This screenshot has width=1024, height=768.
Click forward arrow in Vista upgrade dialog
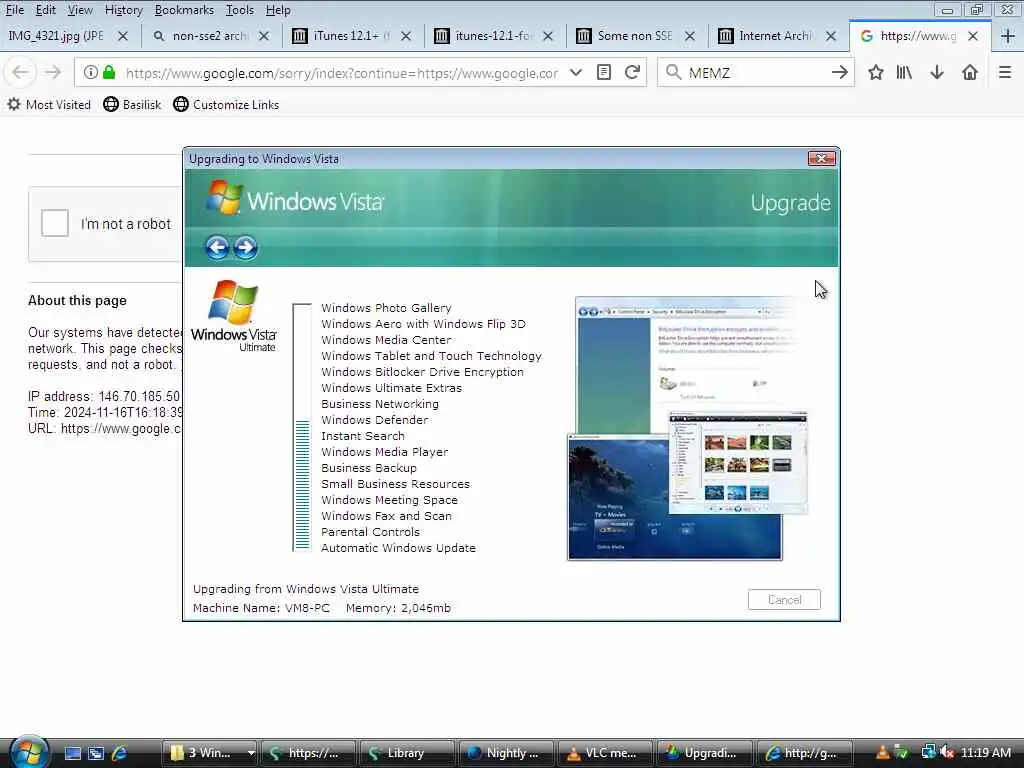pos(246,248)
